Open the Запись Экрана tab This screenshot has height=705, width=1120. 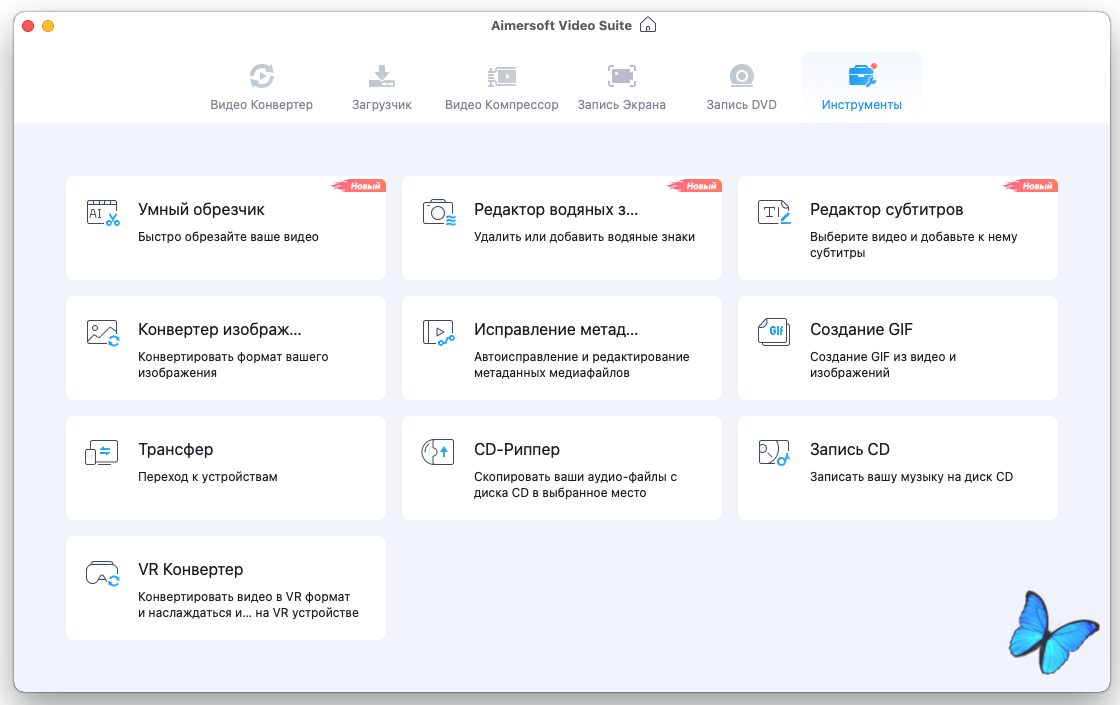621,87
